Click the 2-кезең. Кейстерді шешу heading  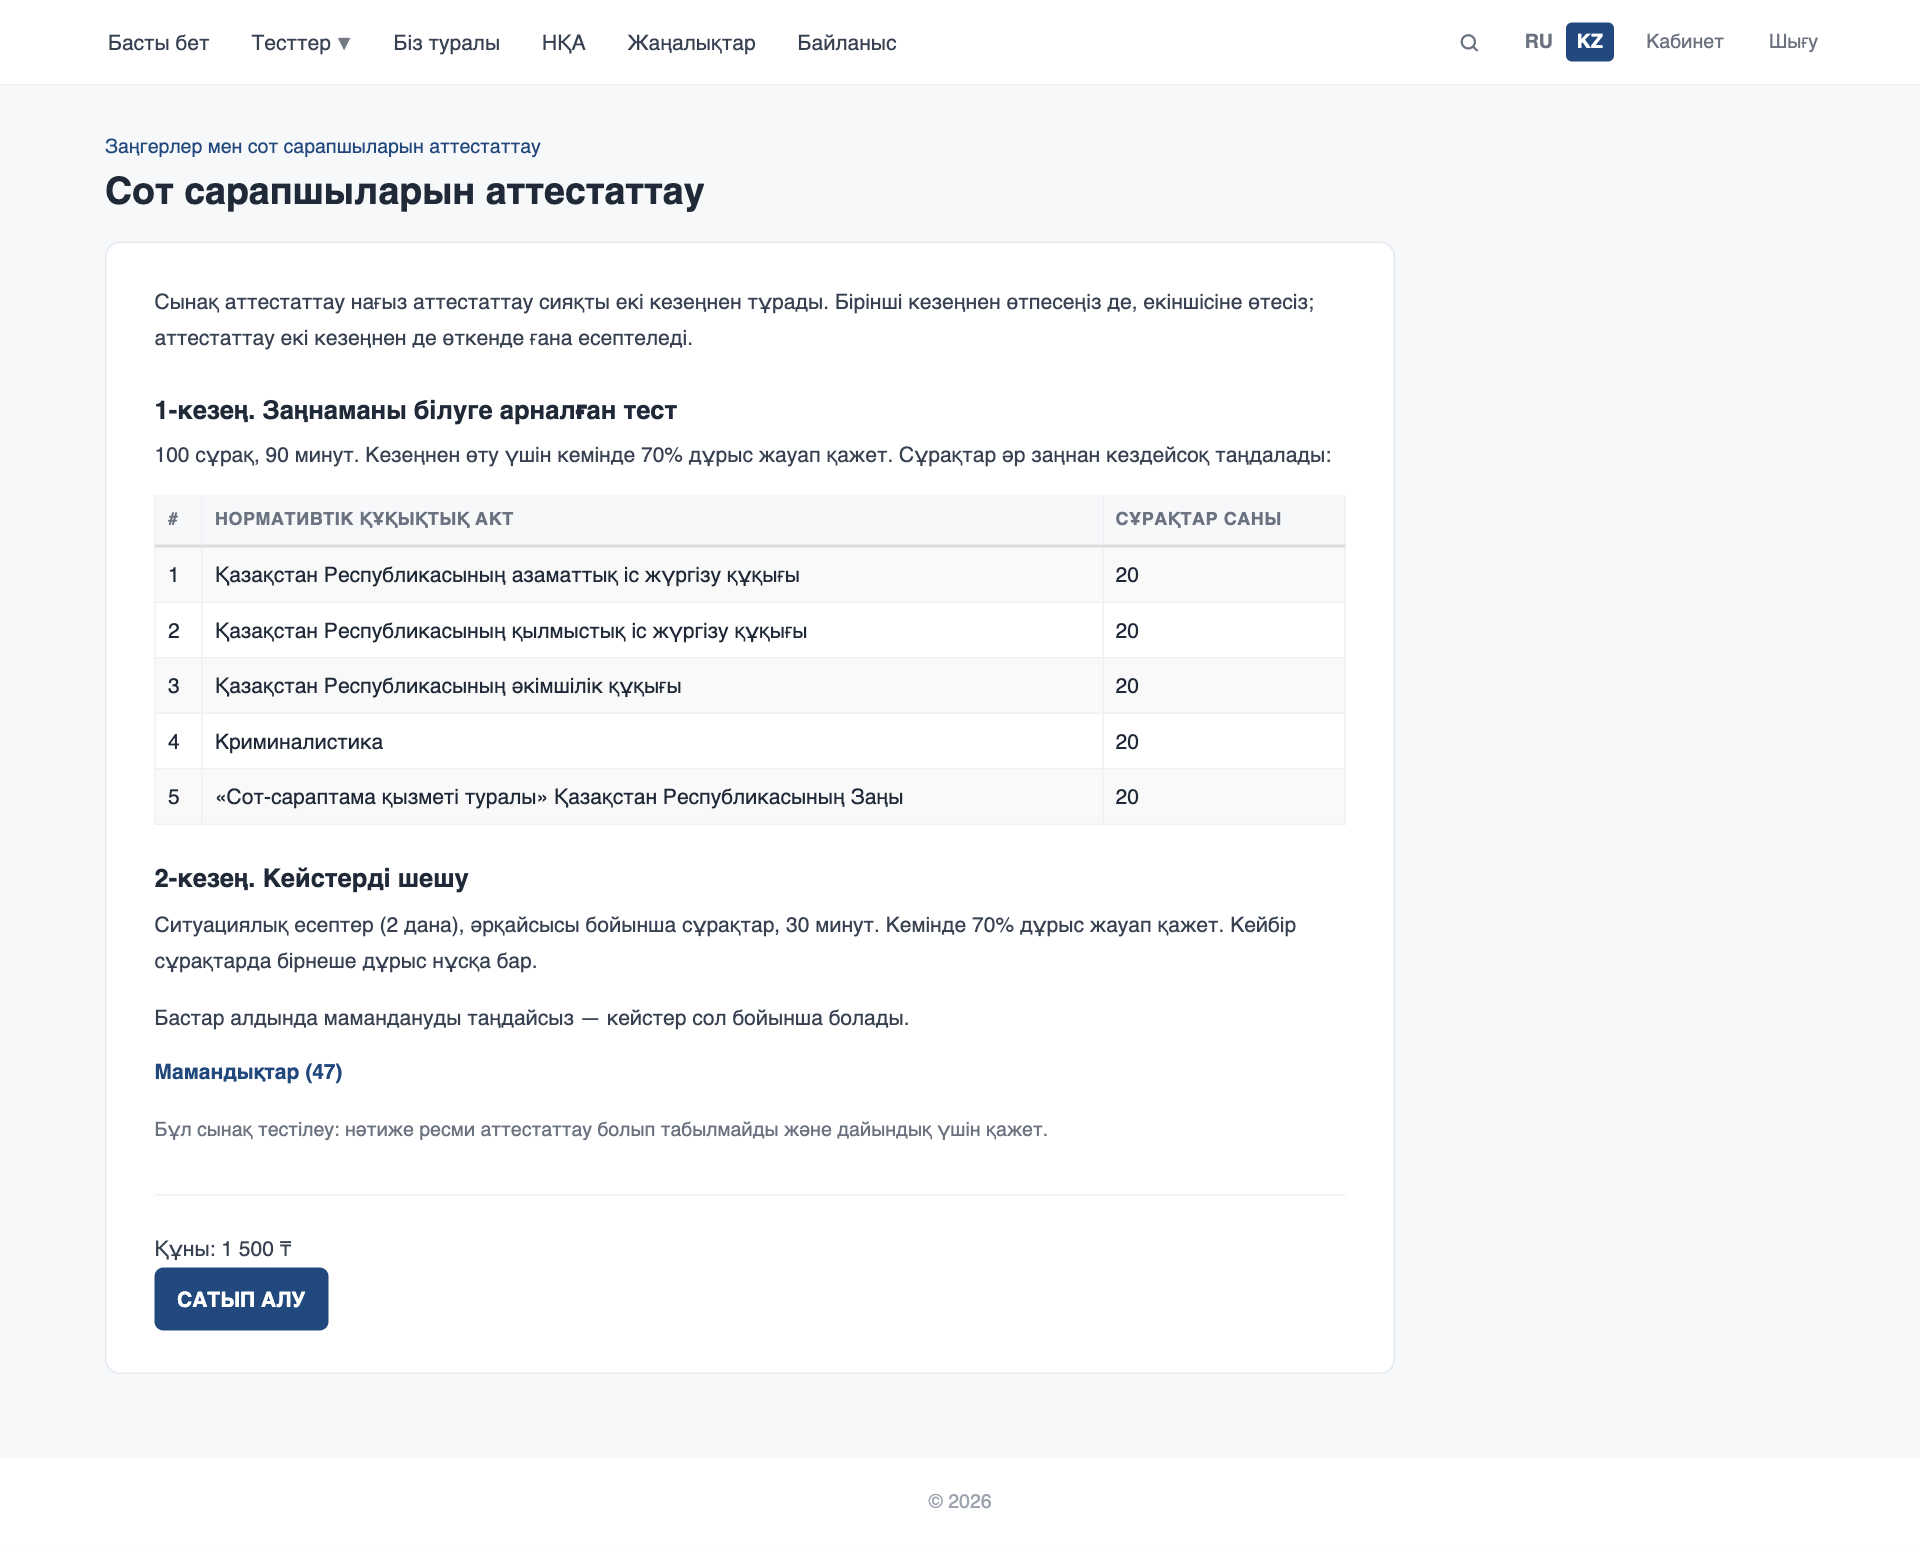tap(311, 879)
